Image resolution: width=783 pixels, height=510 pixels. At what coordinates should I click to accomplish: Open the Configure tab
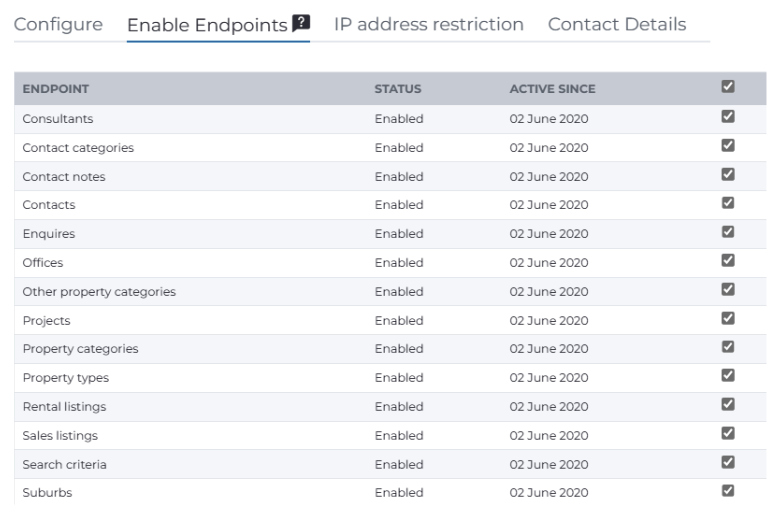[x=58, y=24]
